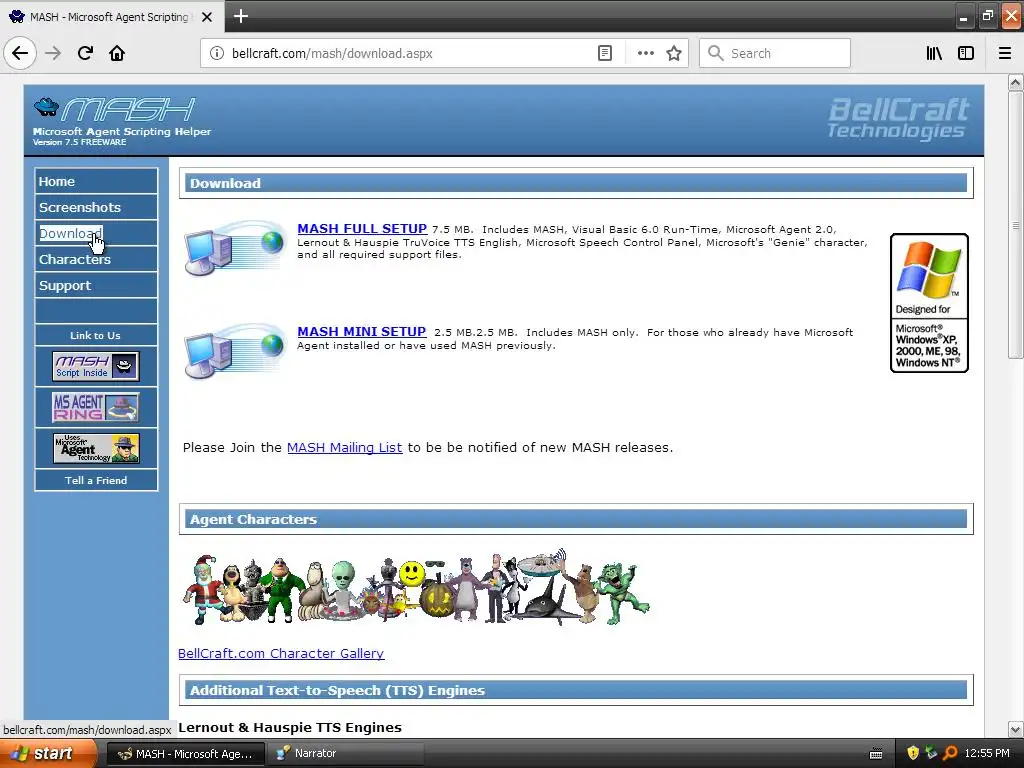1024x768 pixels.
Task: Click Lernout & Hauspie TTS Engines text
Action: tap(289, 728)
